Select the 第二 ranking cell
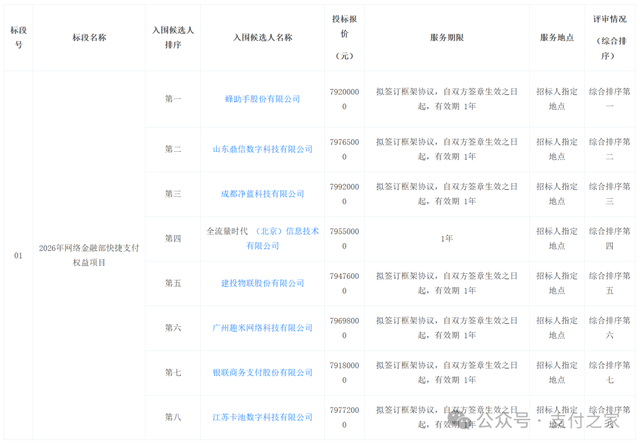640x446 pixels. [x=173, y=149]
